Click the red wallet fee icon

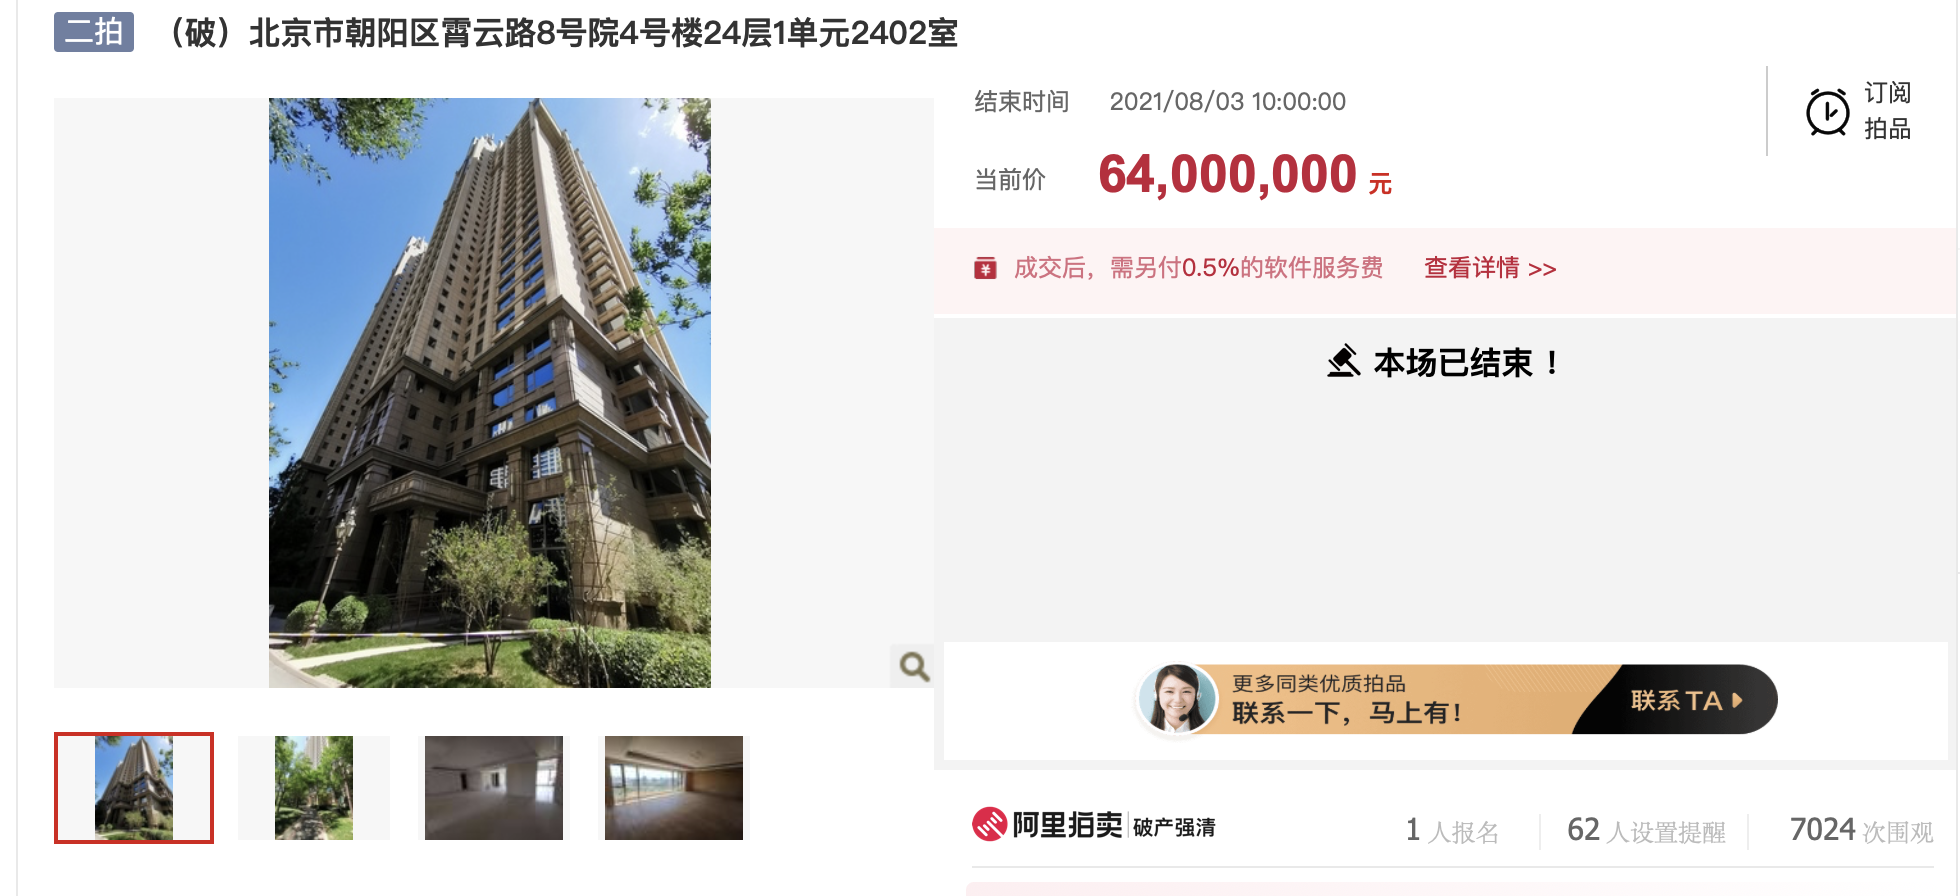pyautogui.click(x=985, y=268)
